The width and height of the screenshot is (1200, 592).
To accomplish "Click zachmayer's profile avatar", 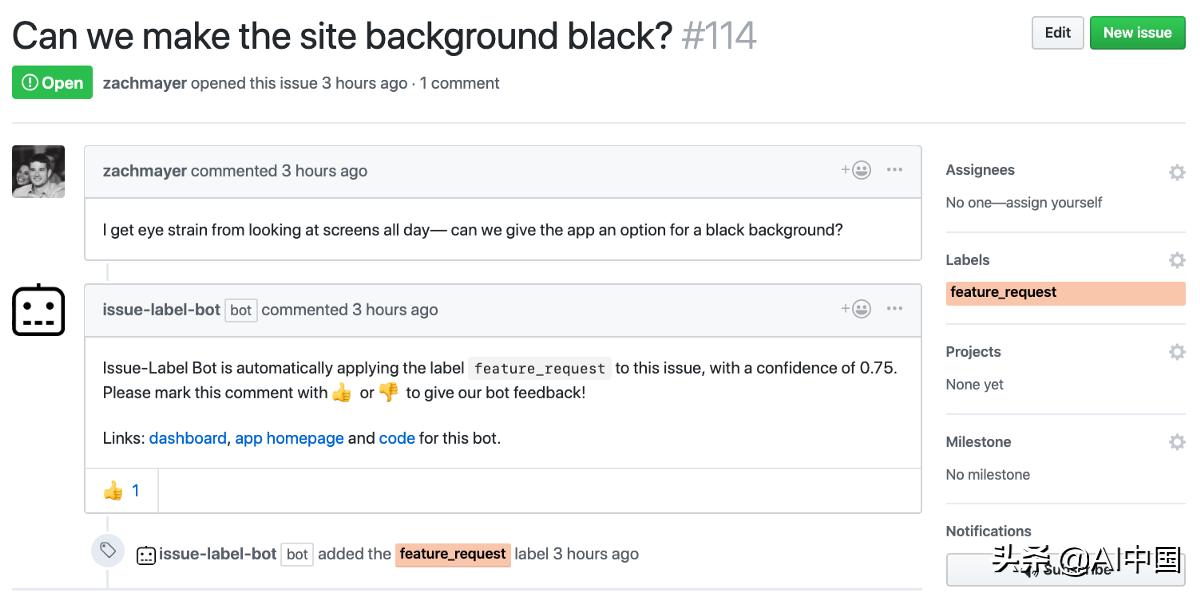I will pyautogui.click(x=38, y=171).
